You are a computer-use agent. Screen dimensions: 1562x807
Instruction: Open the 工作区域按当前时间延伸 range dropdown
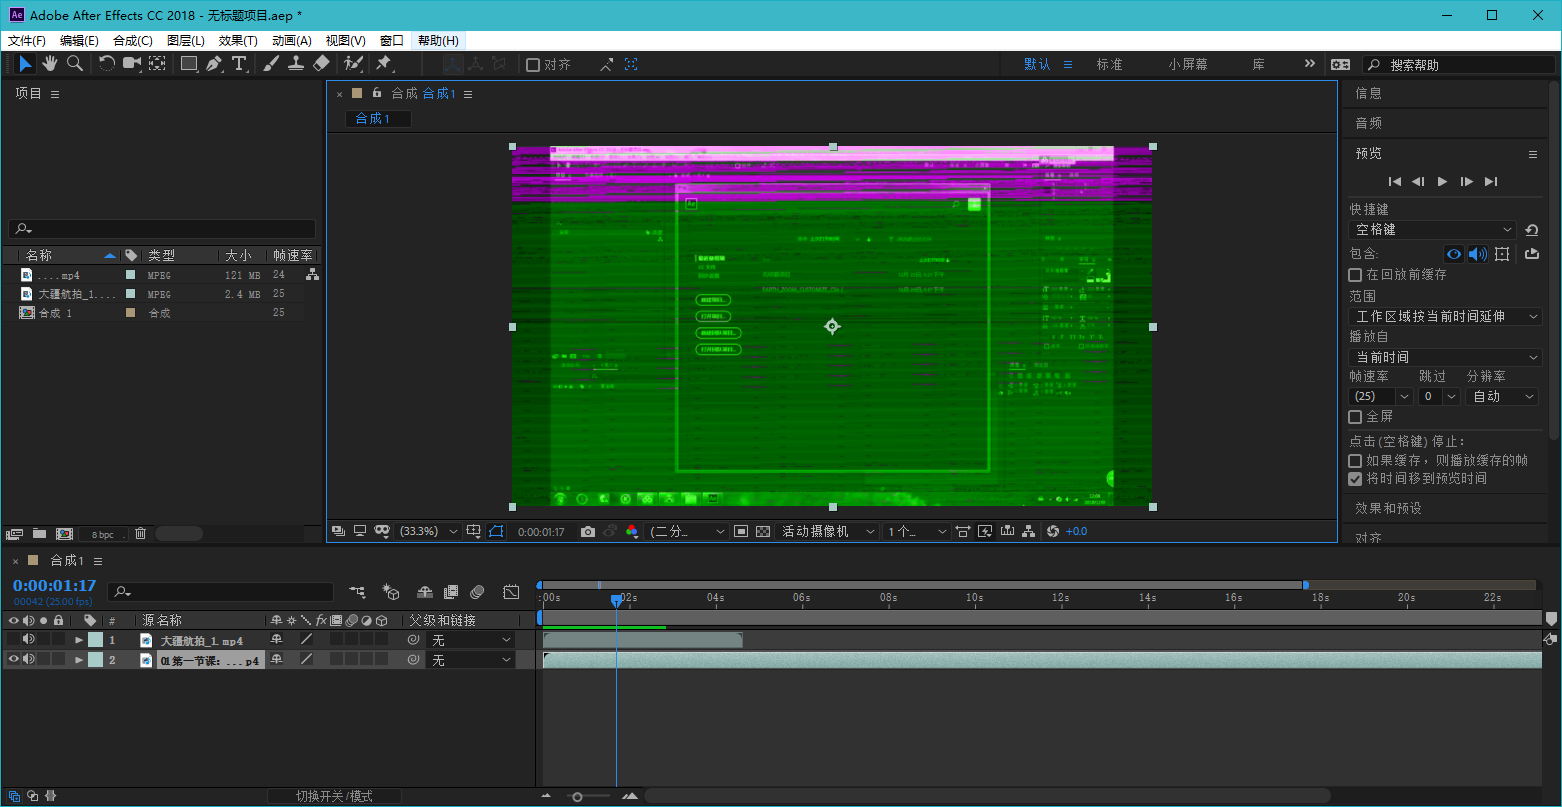[x=1445, y=316]
